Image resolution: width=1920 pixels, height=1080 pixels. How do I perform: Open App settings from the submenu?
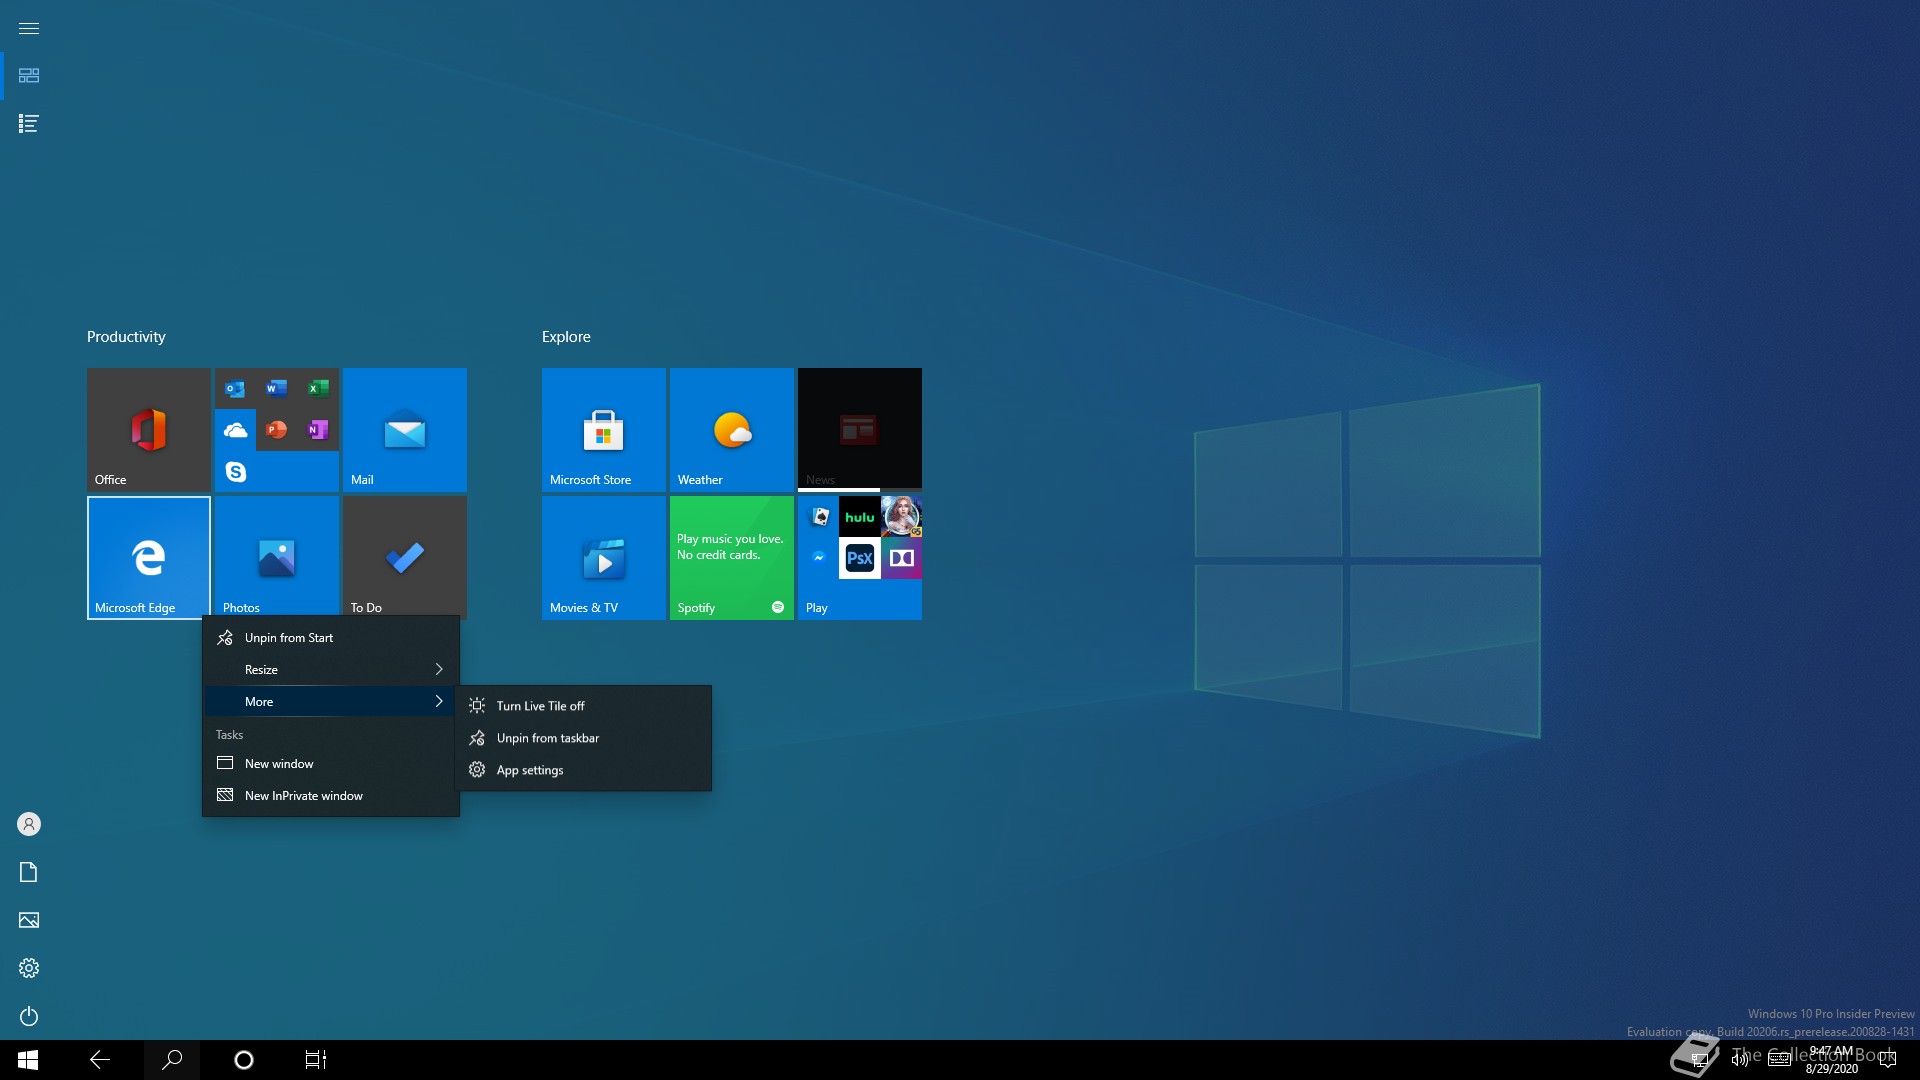[583, 770]
